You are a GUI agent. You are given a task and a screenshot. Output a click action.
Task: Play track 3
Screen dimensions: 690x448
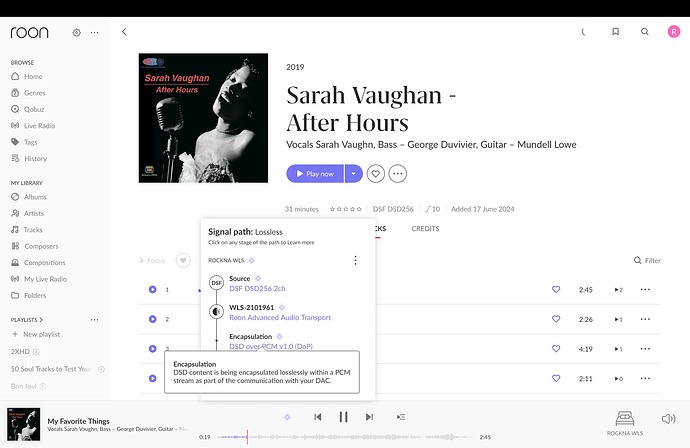pos(153,349)
